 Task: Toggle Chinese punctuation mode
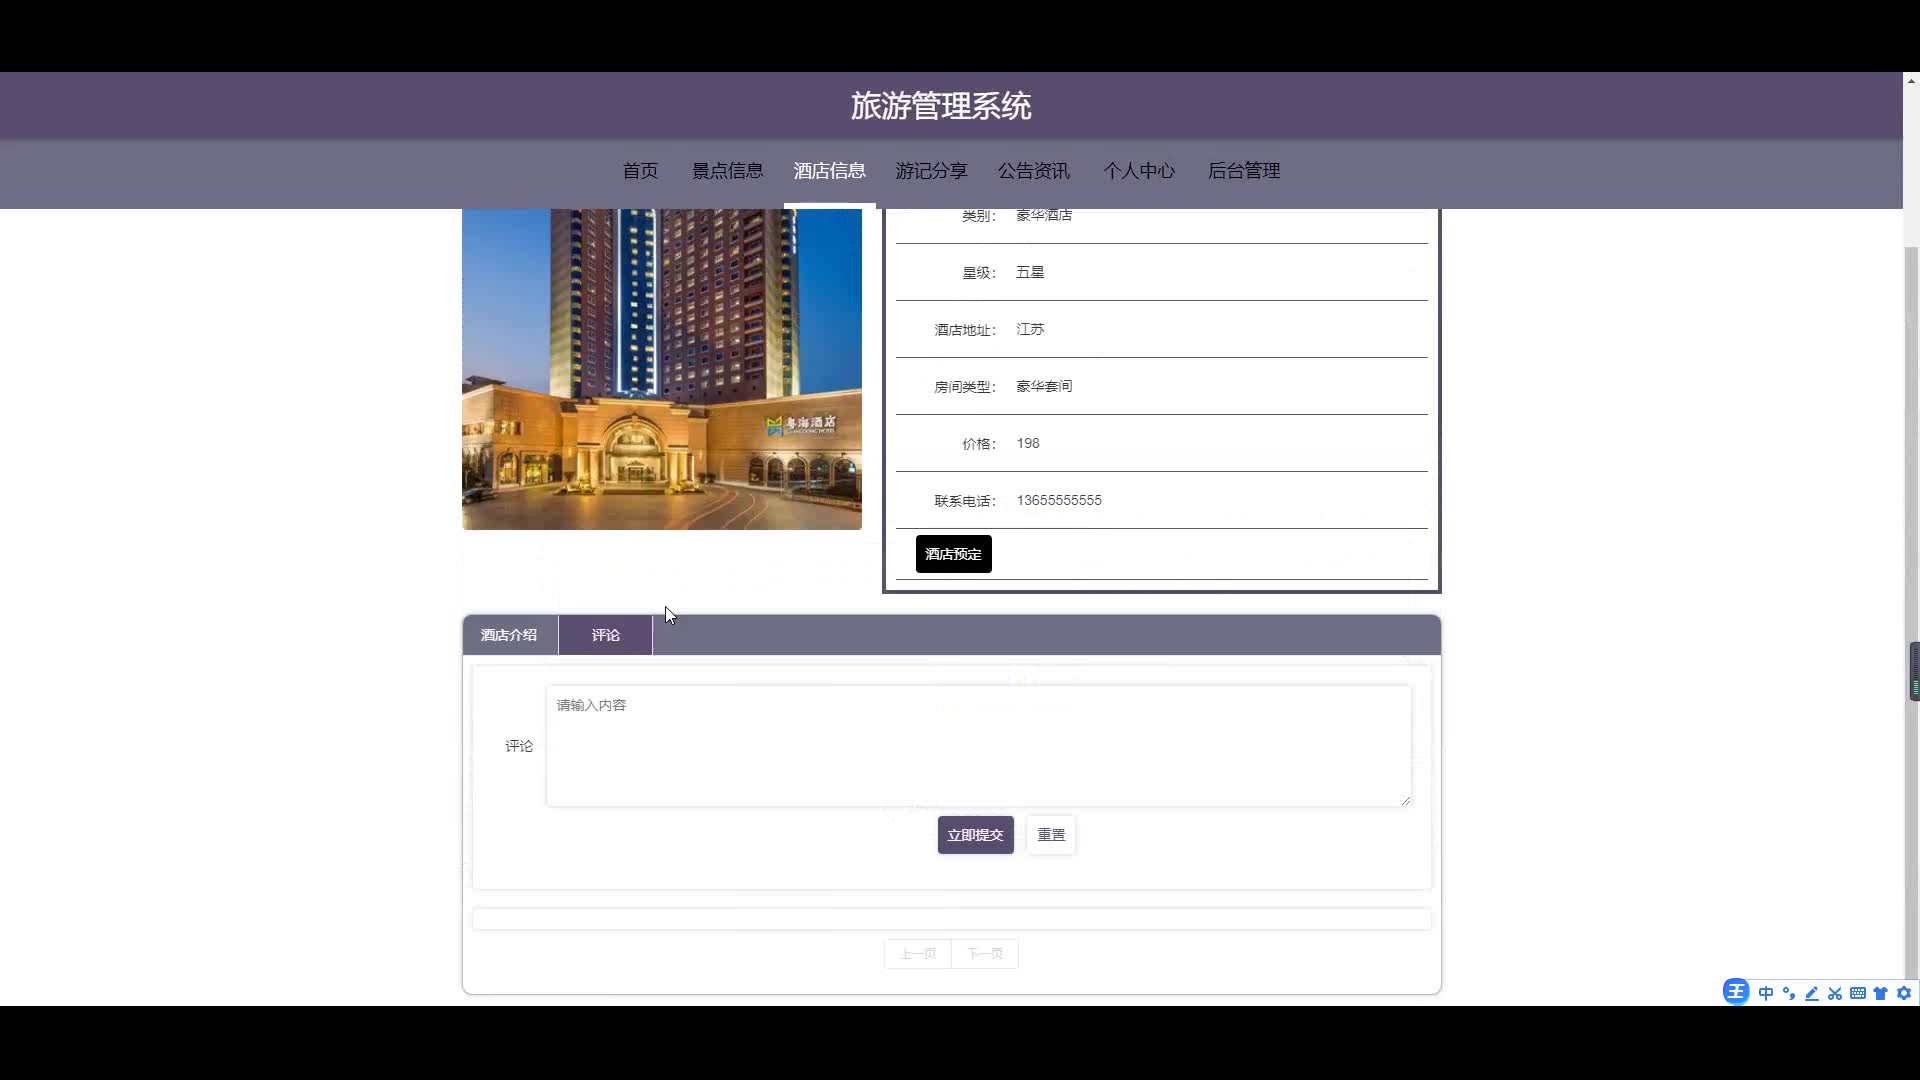[x=1789, y=993]
